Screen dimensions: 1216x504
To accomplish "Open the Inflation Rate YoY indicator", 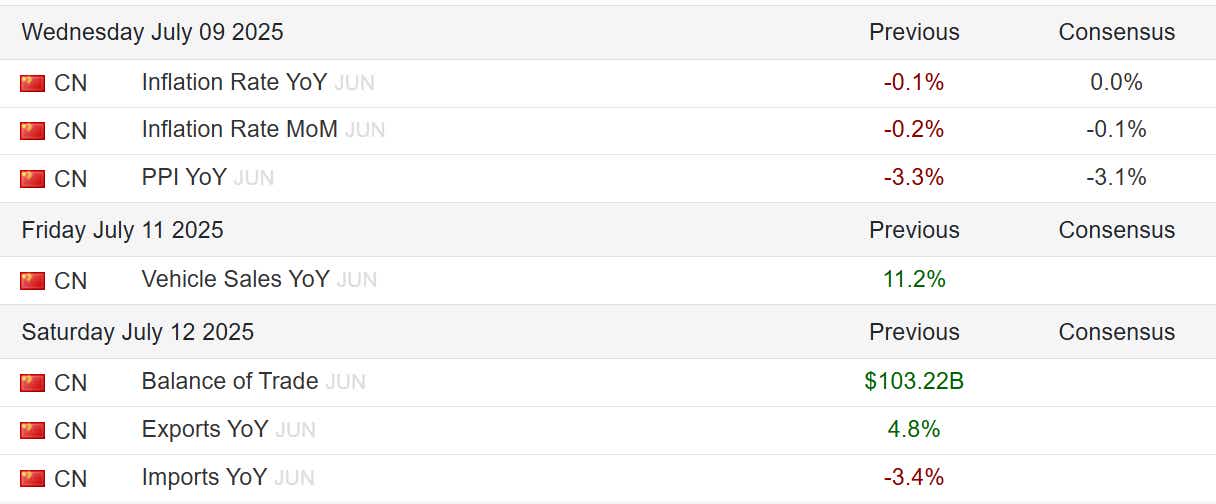I will tap(234, 82).
